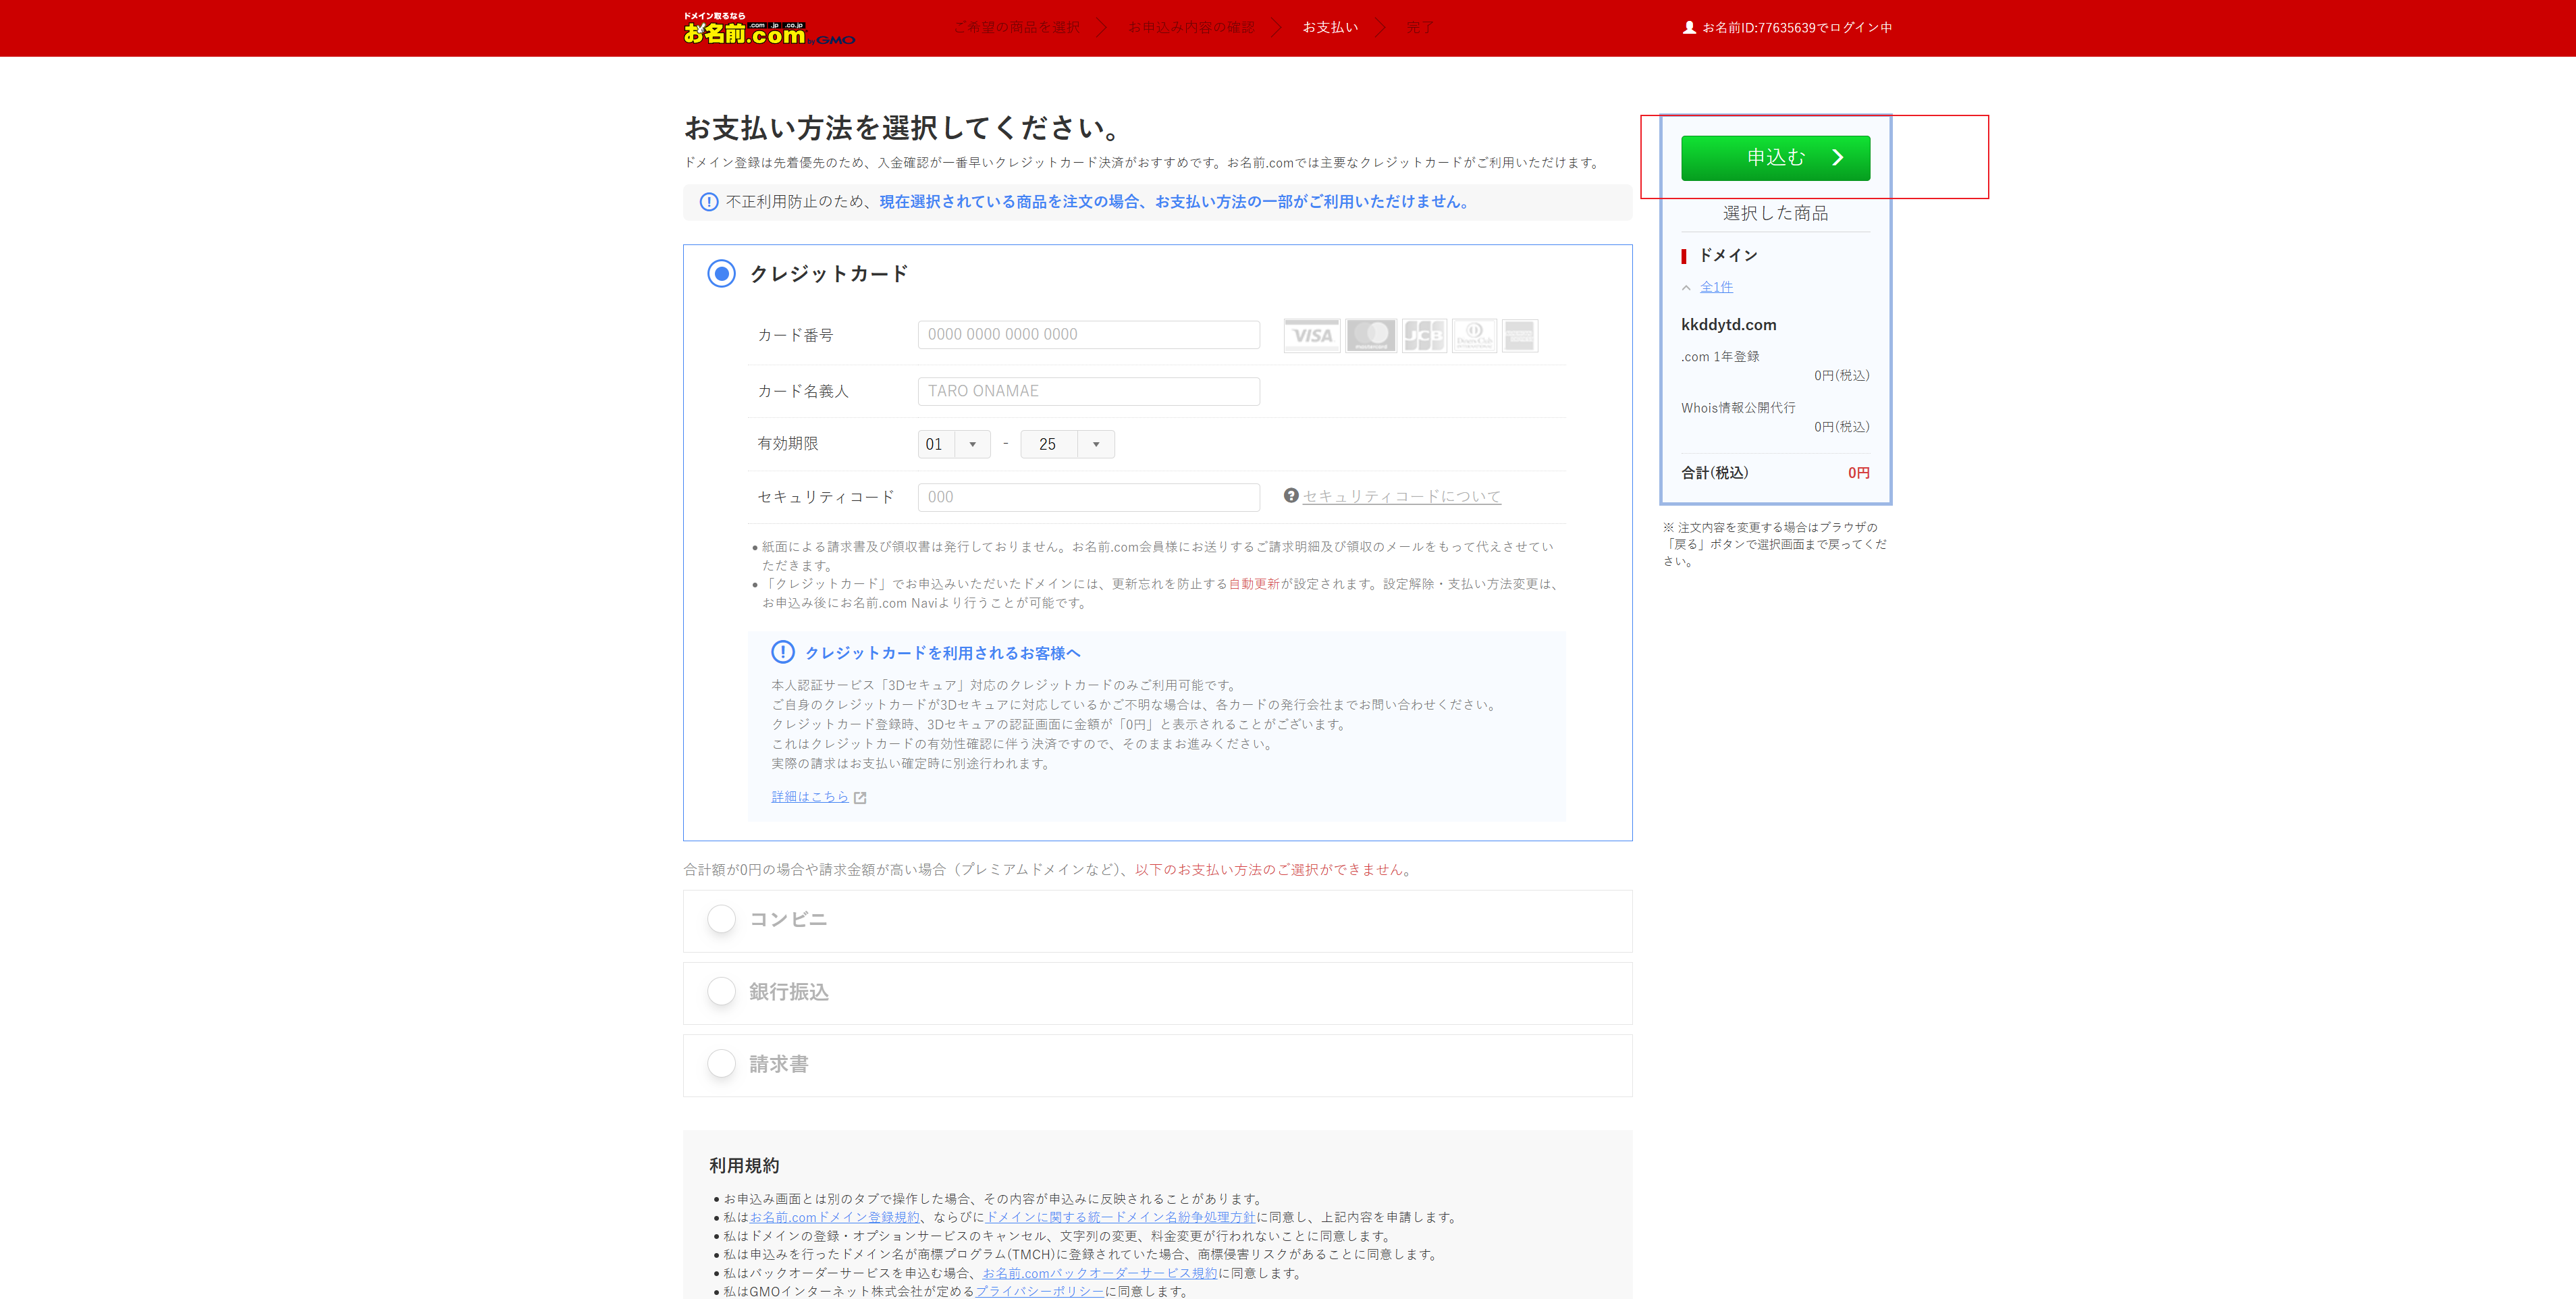Open お名前.comドメイン登録規約 link
Screen dimensions: 2576x1299
834,1217
